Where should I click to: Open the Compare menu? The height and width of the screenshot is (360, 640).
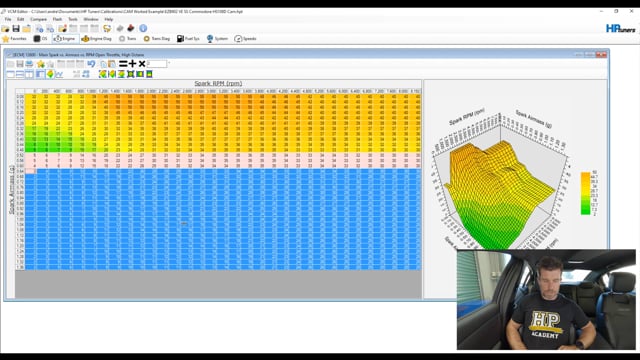pyautogui.click(x=38, y=19)
